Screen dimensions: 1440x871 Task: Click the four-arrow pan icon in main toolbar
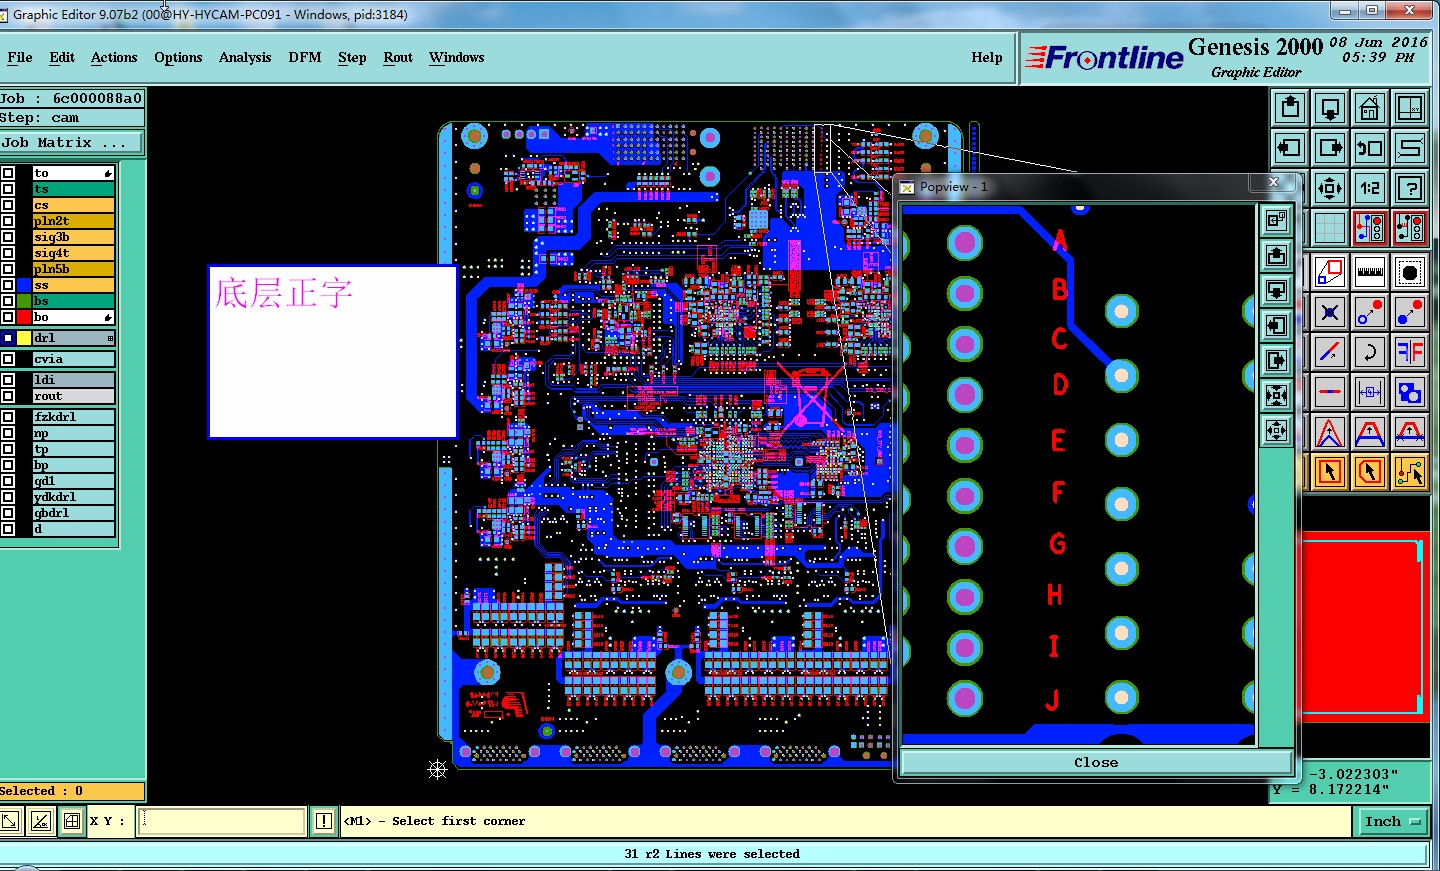[x=1329, y=188]
